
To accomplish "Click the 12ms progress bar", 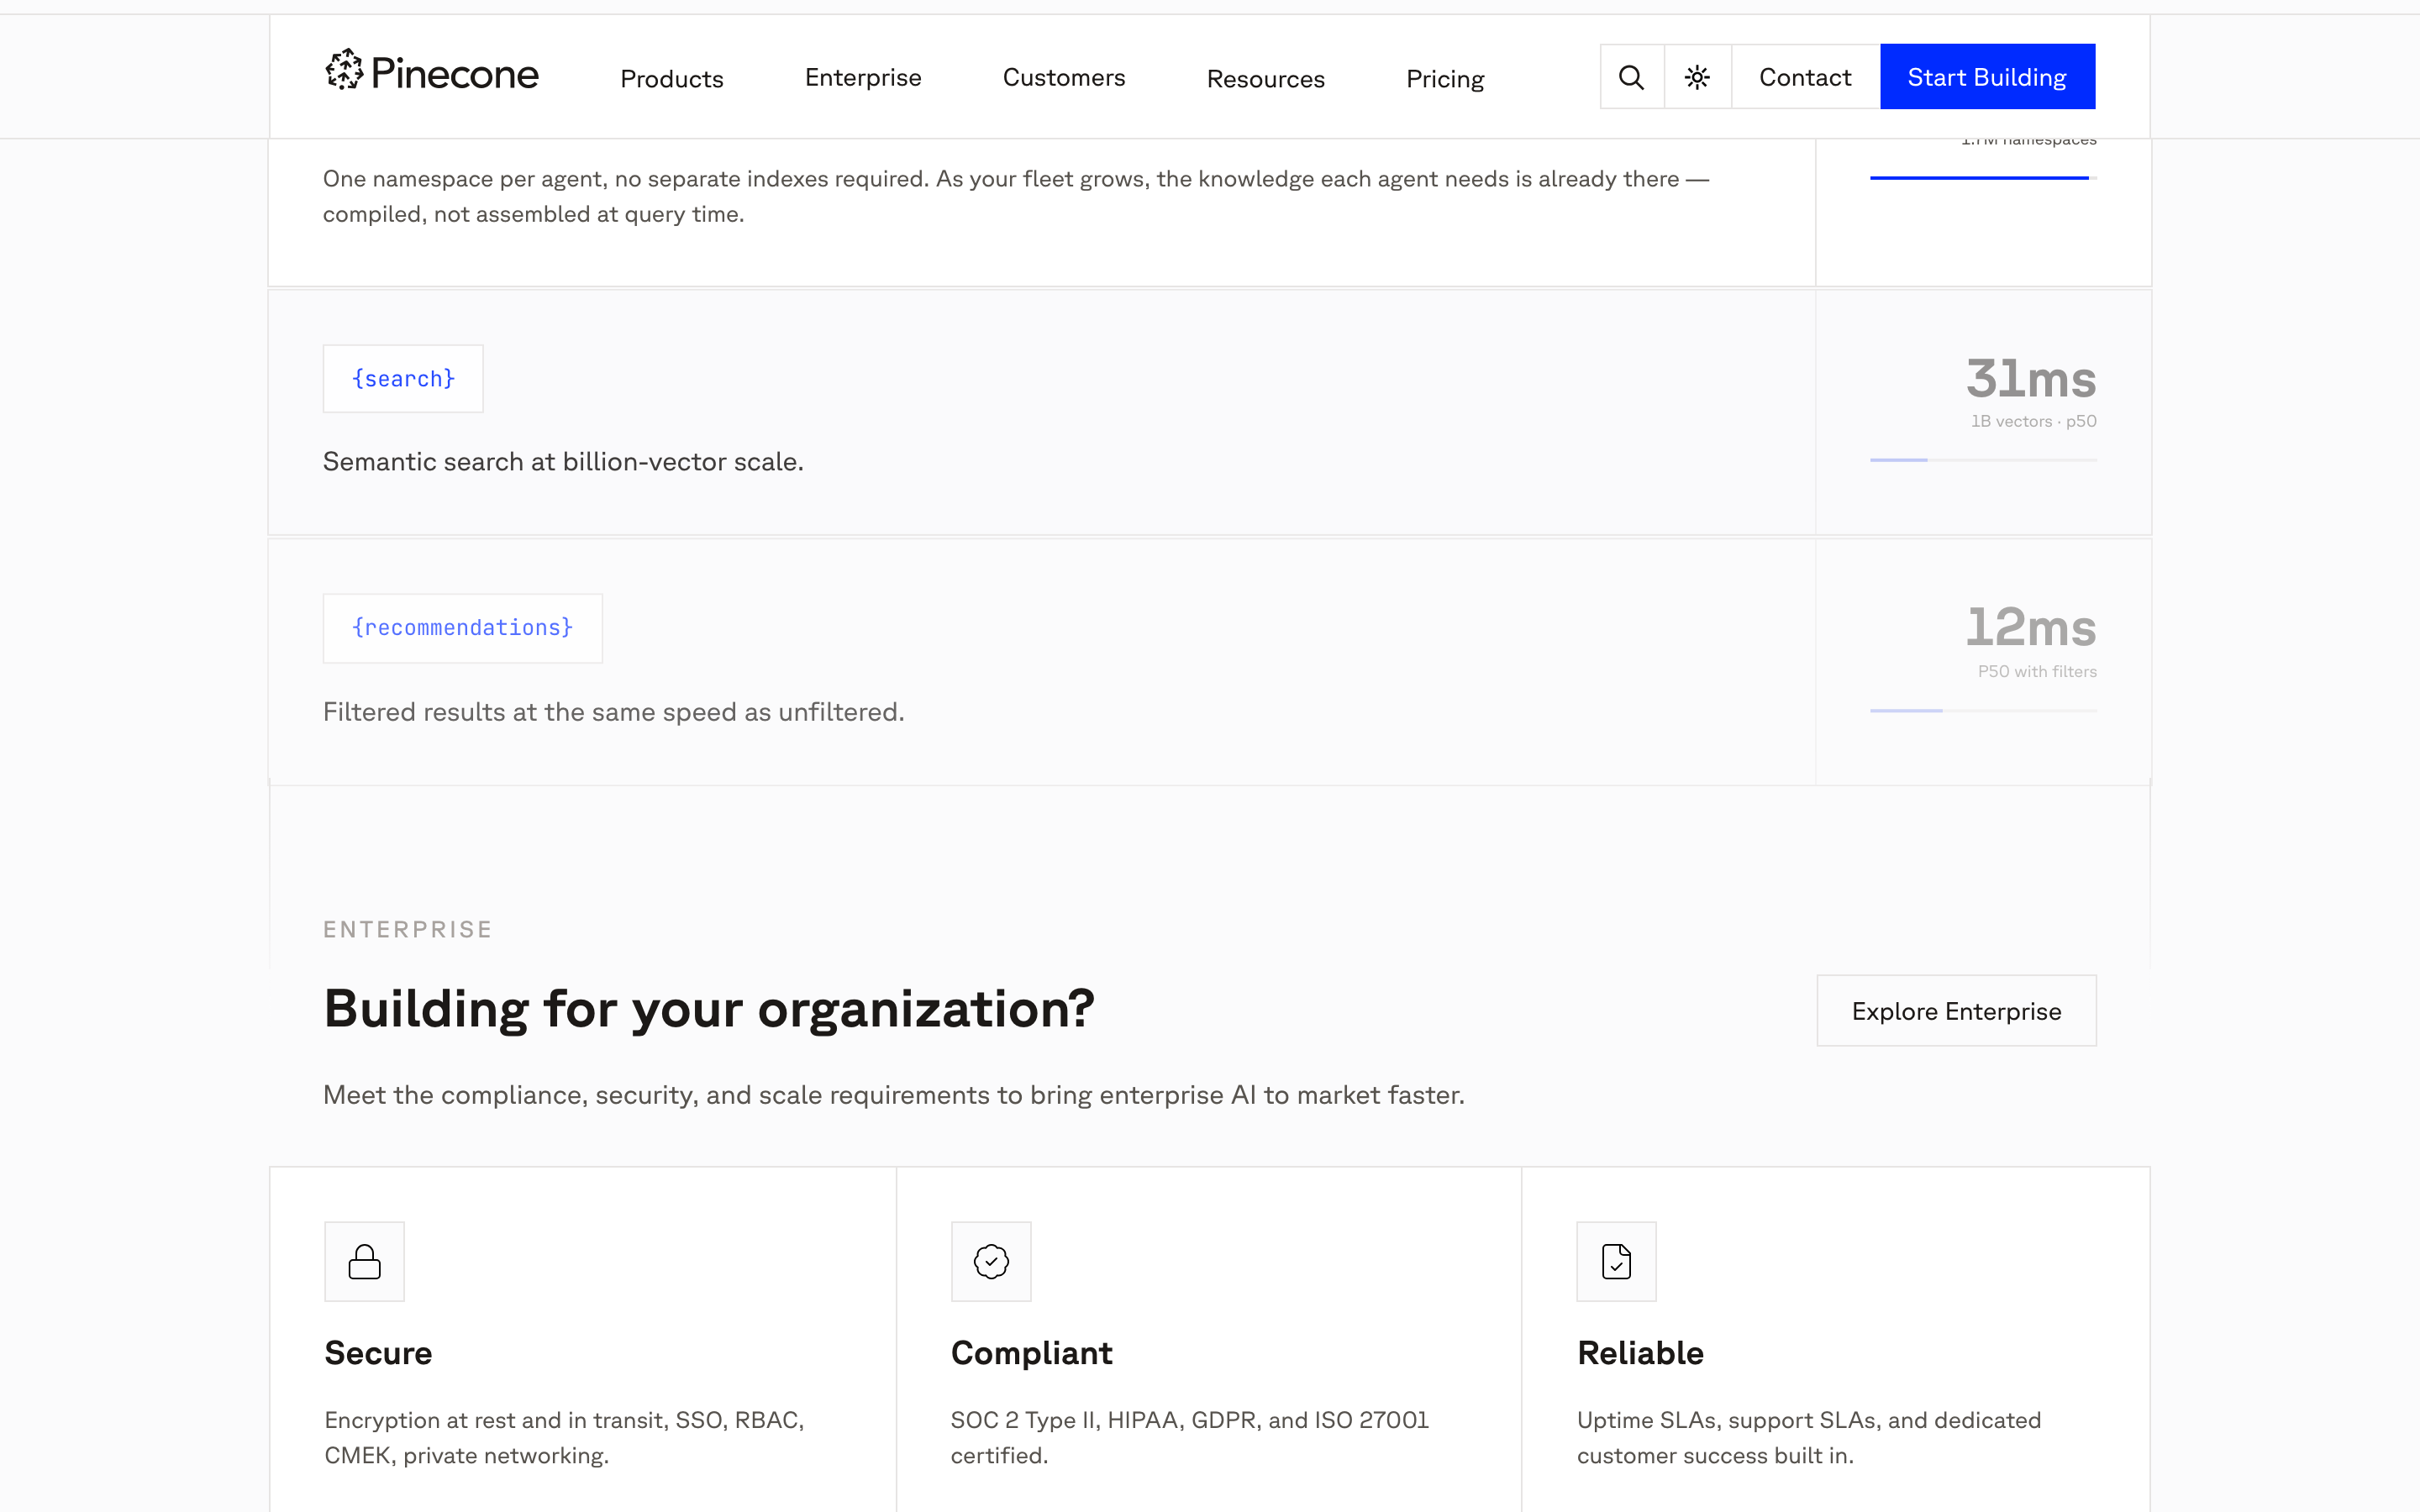I will pyautogui.click(x=1983, y=710).
